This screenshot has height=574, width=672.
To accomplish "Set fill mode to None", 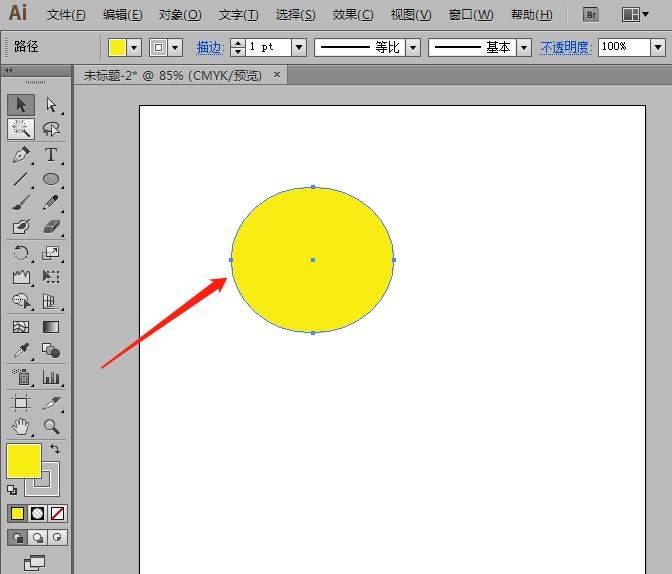I will point(57,513).
